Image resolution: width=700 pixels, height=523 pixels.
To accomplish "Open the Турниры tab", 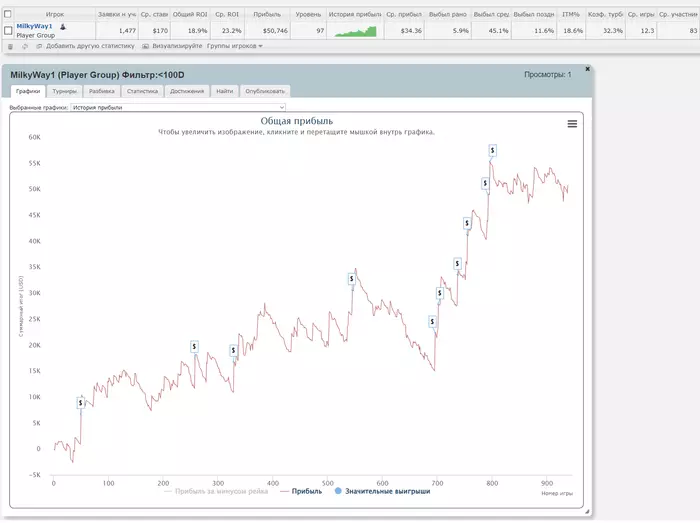I will (x=64, y=91).
